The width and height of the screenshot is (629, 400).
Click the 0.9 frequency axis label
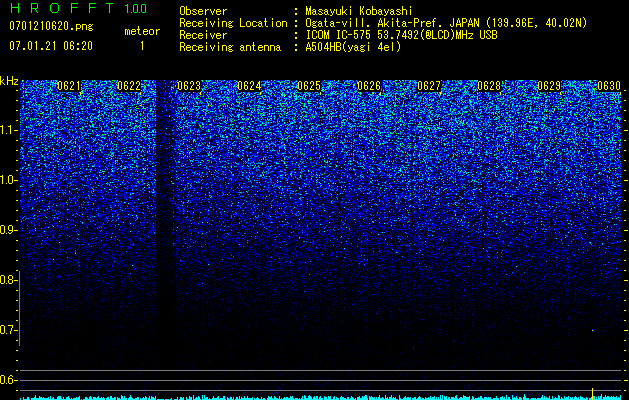8,230
